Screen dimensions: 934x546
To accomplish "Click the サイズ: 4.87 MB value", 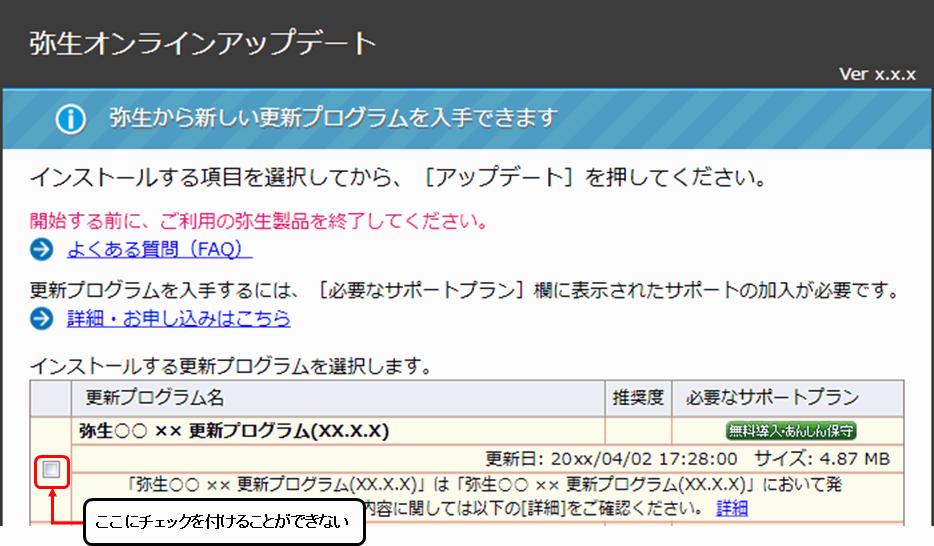I will tap(822, 459).
